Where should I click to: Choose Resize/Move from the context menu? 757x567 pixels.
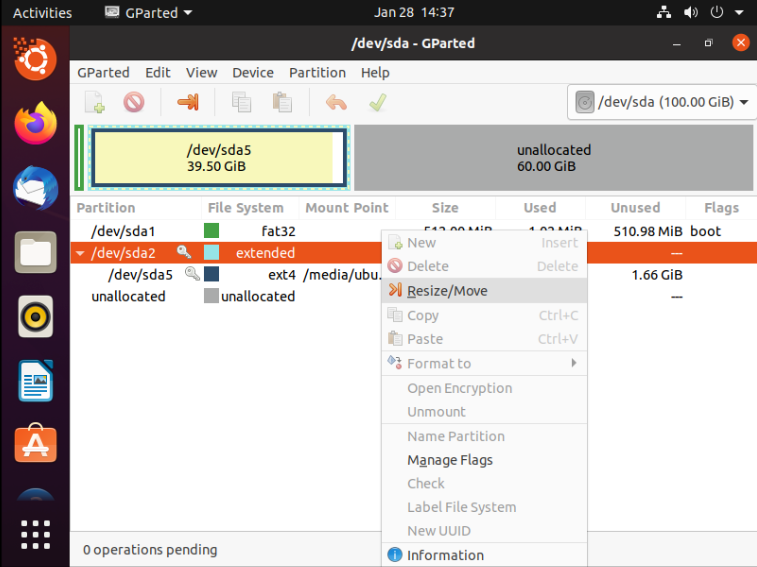coord(484,290)
